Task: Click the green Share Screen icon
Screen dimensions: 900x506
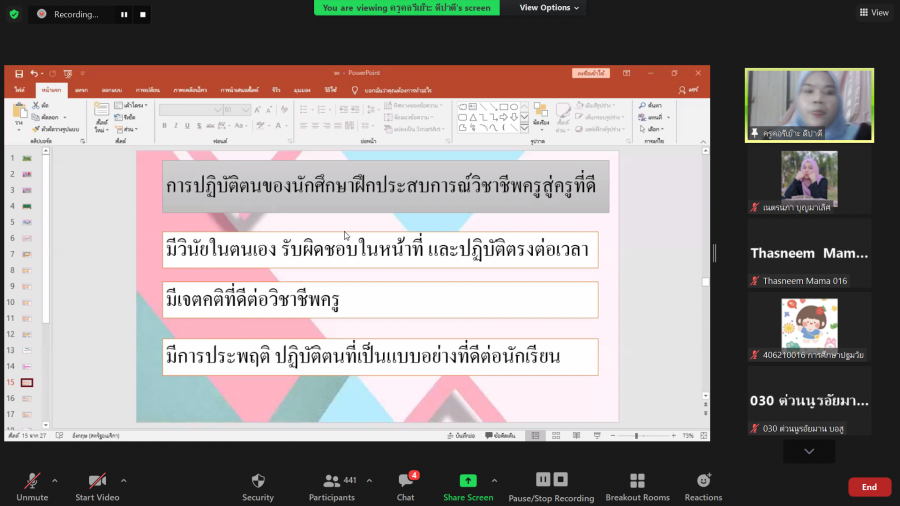Action: 468,481
